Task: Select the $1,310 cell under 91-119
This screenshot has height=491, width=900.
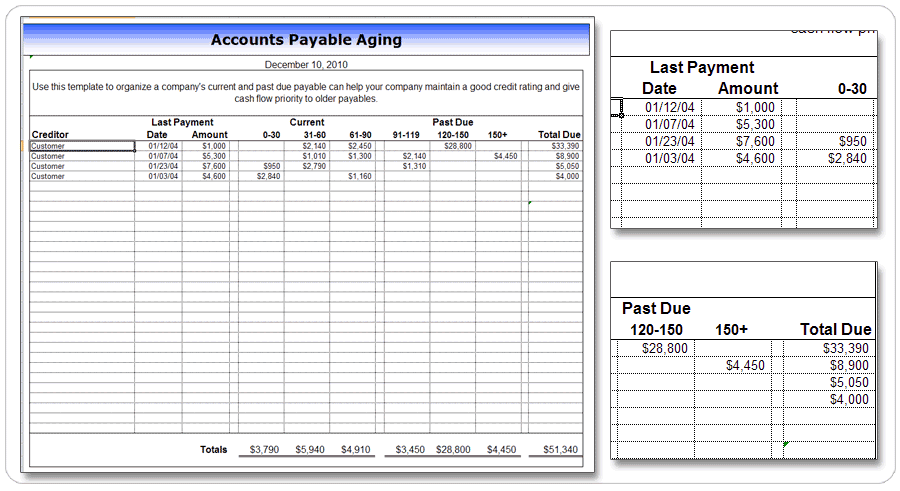Action: click(414, 166)
